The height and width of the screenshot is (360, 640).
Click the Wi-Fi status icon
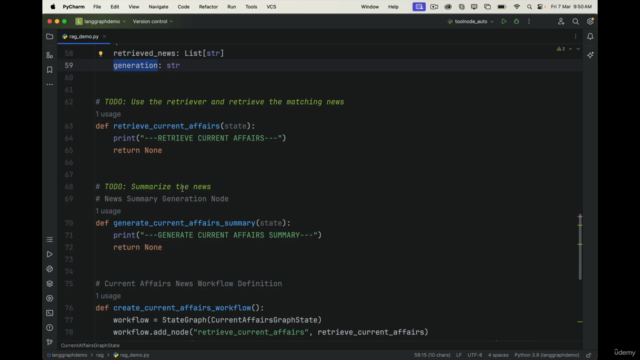click(x=517, y=7)
